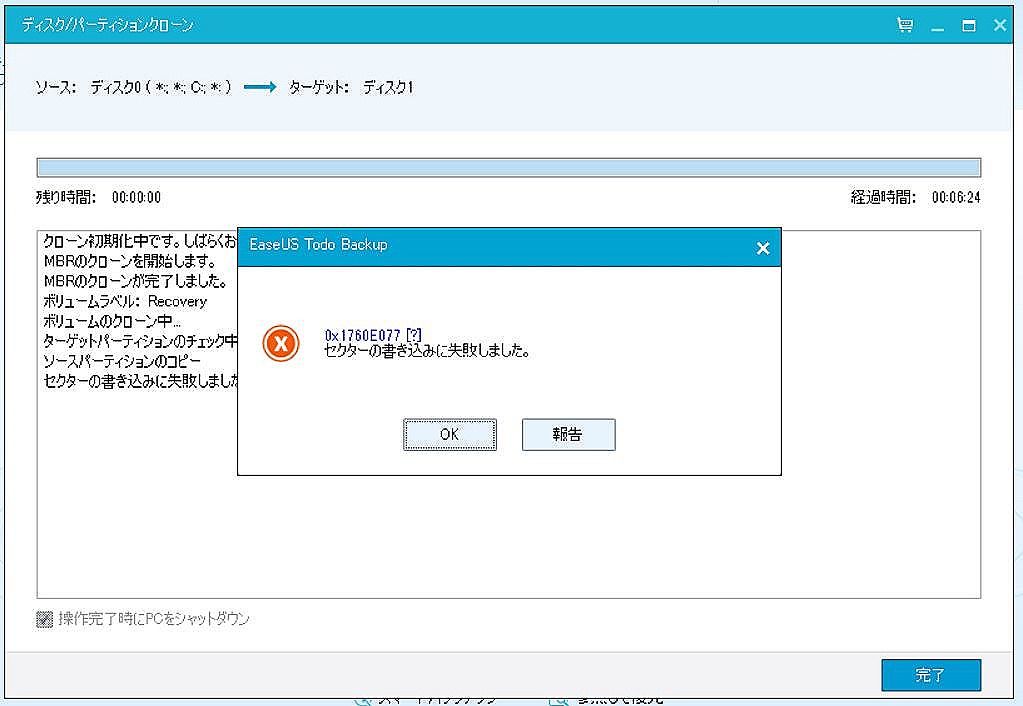Image resolution: width=1023 pixels, height=706 pixels.
Task: Click OK in the error dialog
Action: click(x=450, y=435)
